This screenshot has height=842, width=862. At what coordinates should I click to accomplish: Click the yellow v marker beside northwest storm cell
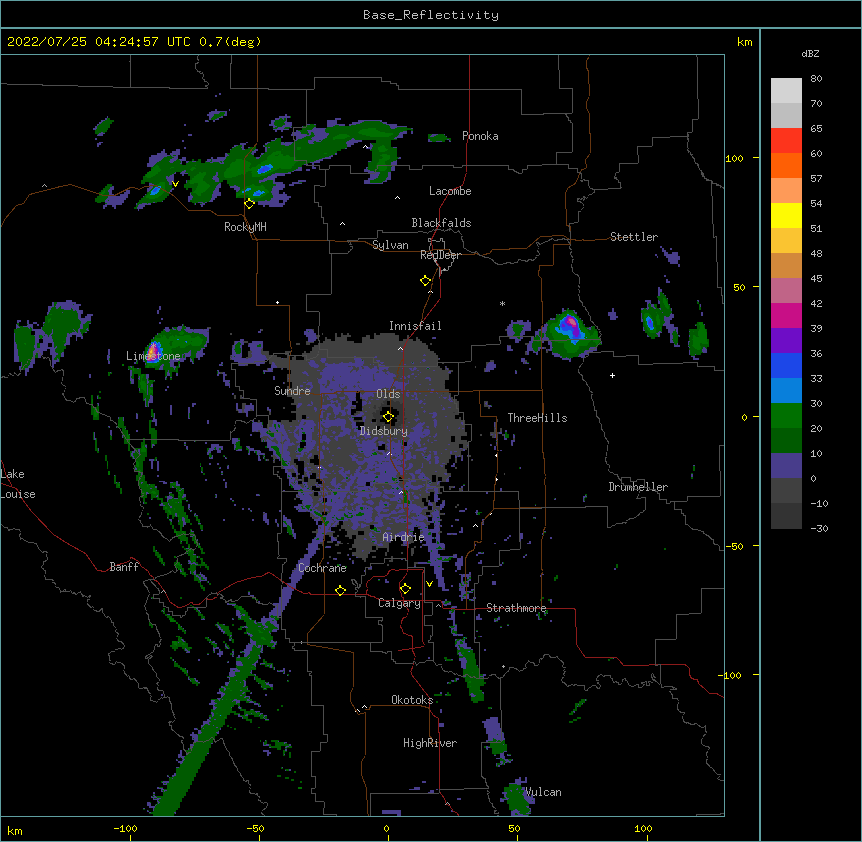tap(175, 184)
